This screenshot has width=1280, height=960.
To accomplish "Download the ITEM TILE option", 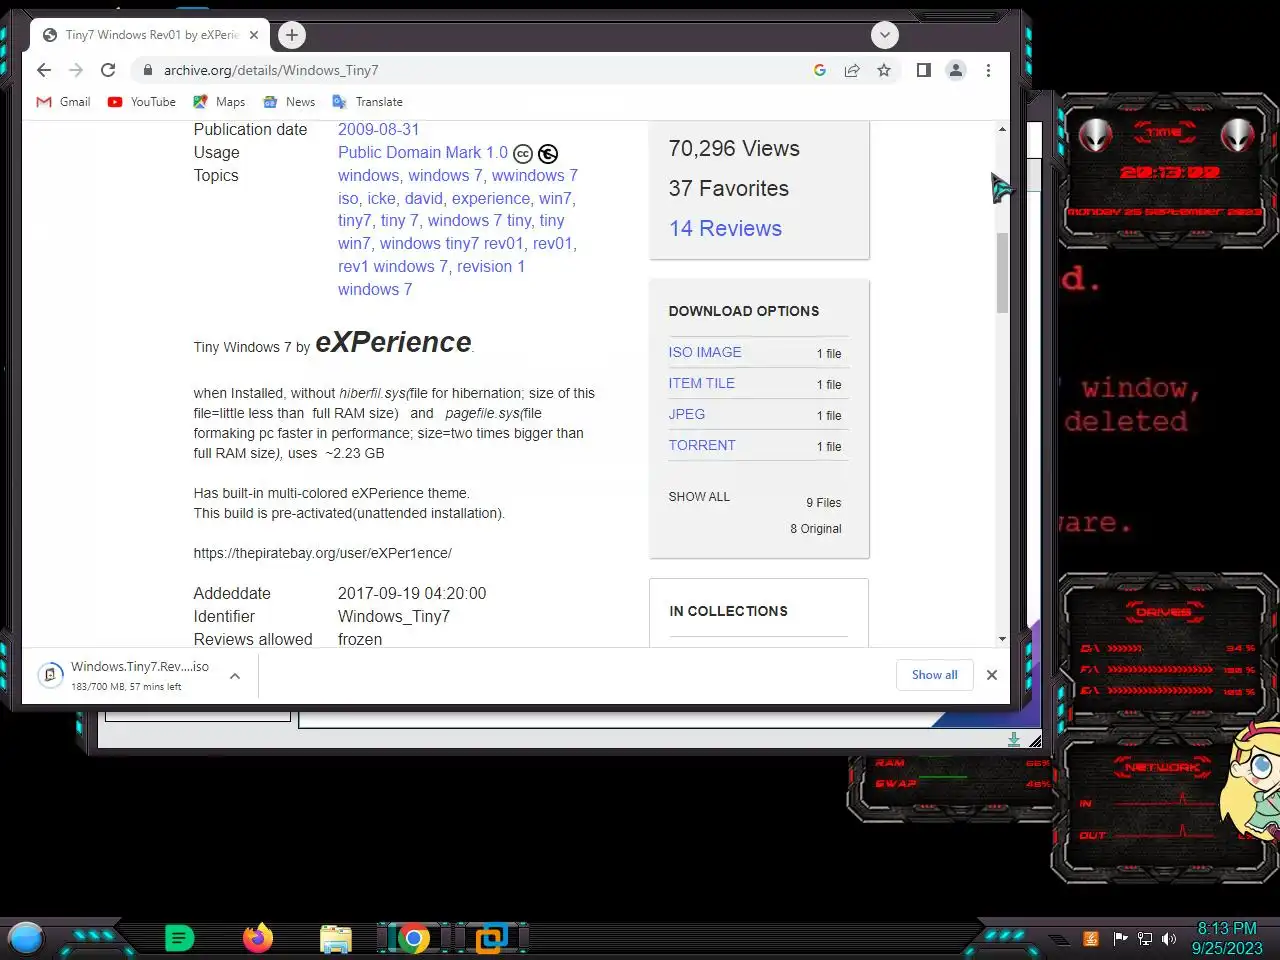I will [702, 383].
